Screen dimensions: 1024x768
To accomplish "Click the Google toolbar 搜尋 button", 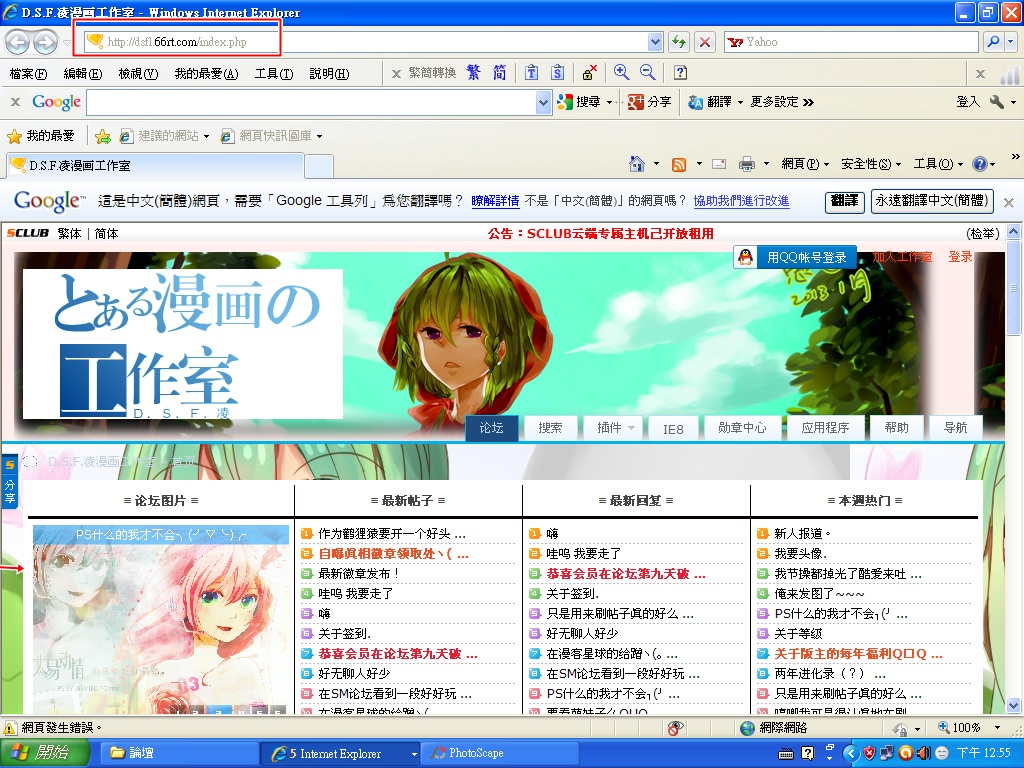I will (581, 102).
